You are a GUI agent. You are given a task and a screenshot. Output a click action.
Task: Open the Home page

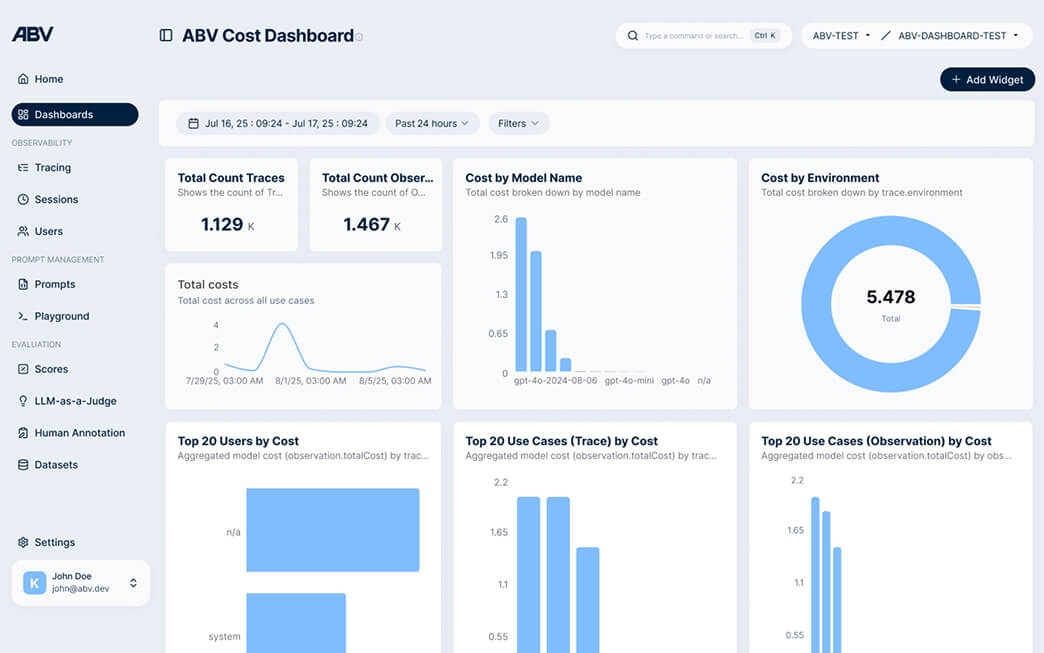75,79
